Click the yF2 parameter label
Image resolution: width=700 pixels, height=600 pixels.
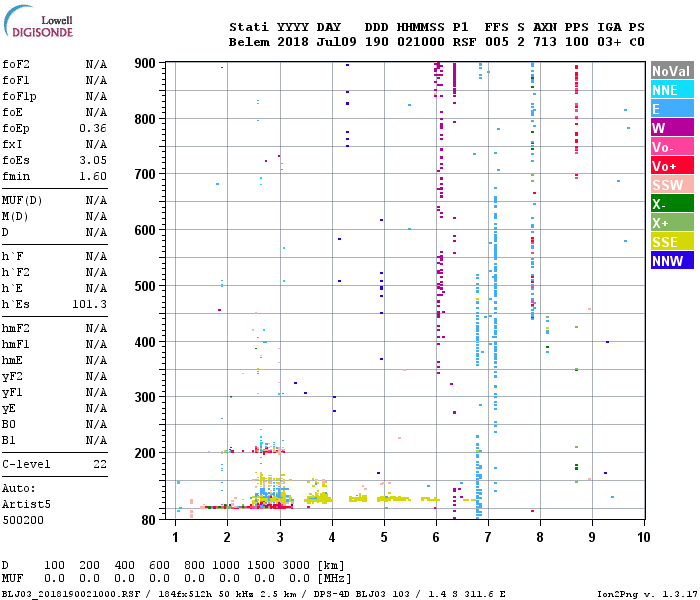pos(12,377)
